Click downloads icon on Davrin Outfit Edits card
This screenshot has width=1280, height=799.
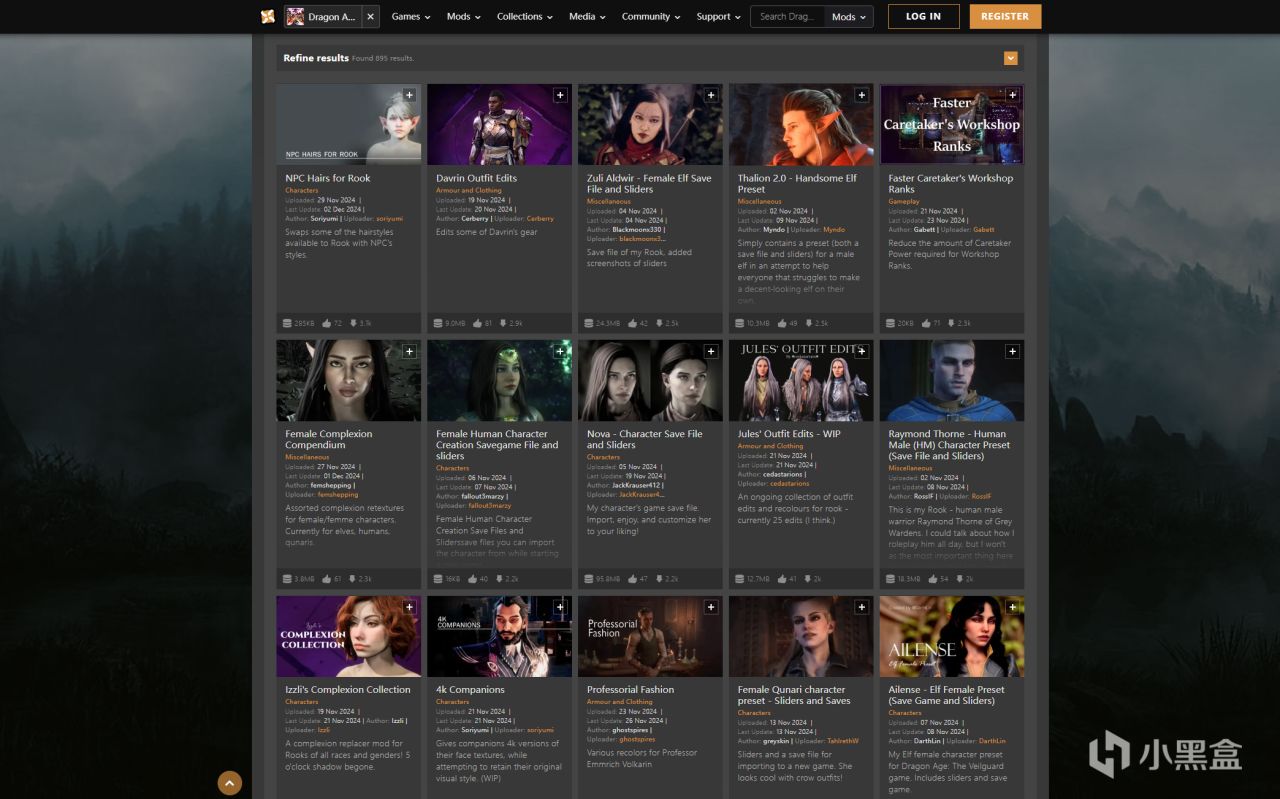pos(504,323)
